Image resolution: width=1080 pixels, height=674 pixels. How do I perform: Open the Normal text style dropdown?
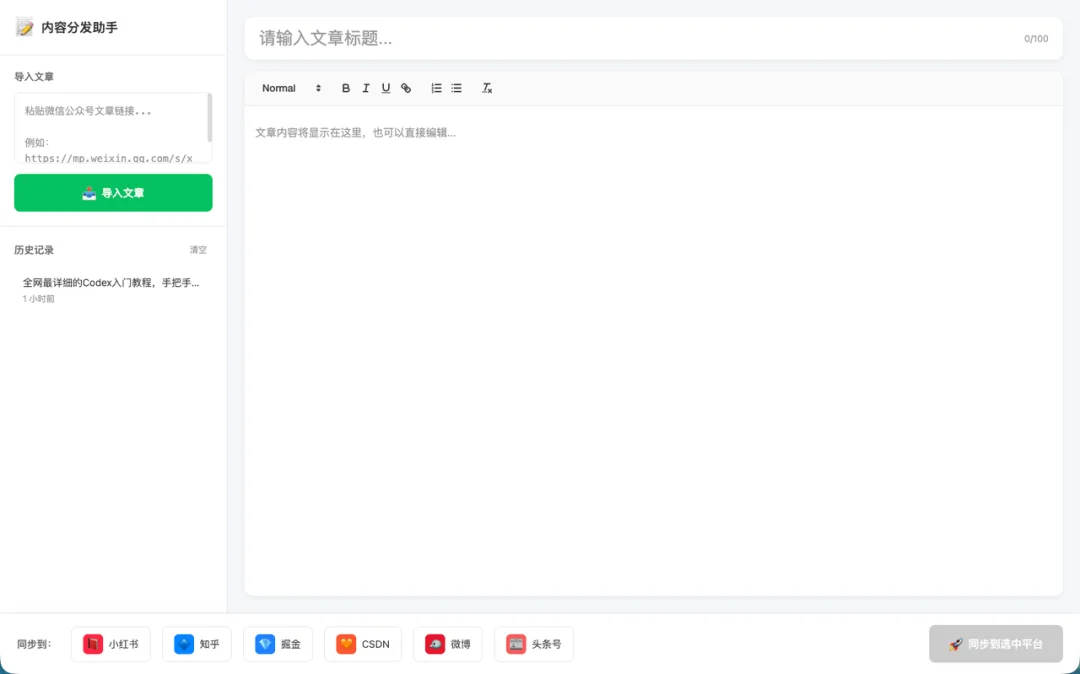pos(290,88)
